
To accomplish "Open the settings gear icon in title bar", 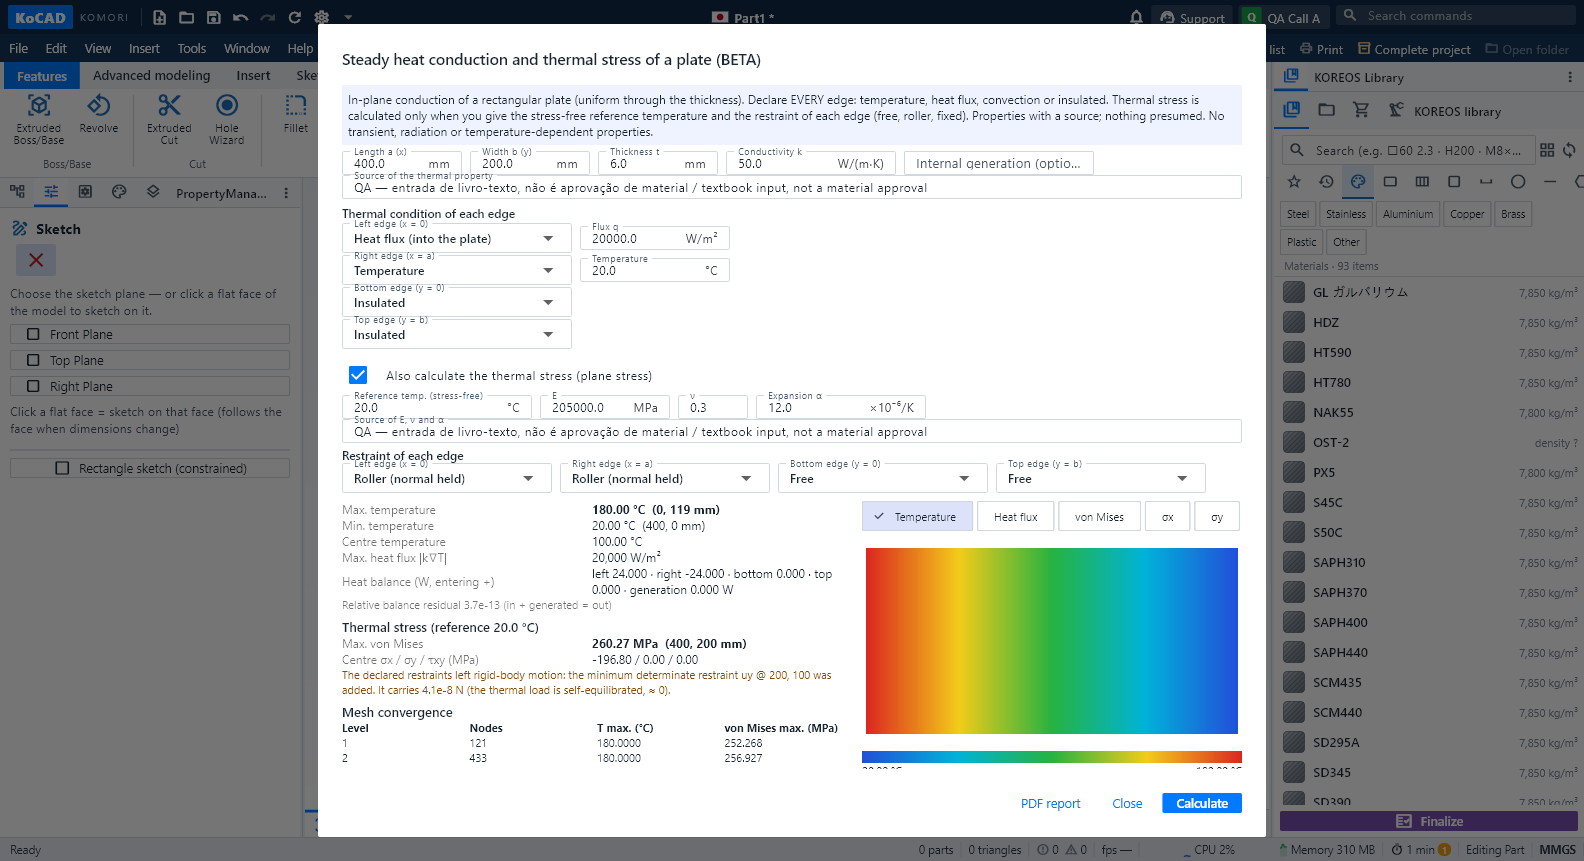I will click(322, 17).
